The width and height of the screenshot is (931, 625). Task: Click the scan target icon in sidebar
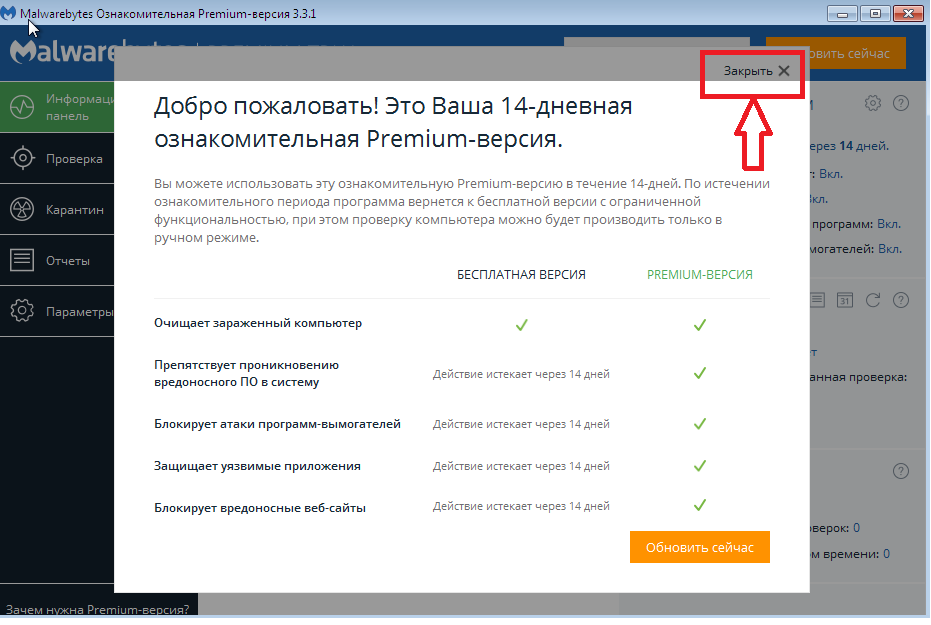(x=23, y=158)
